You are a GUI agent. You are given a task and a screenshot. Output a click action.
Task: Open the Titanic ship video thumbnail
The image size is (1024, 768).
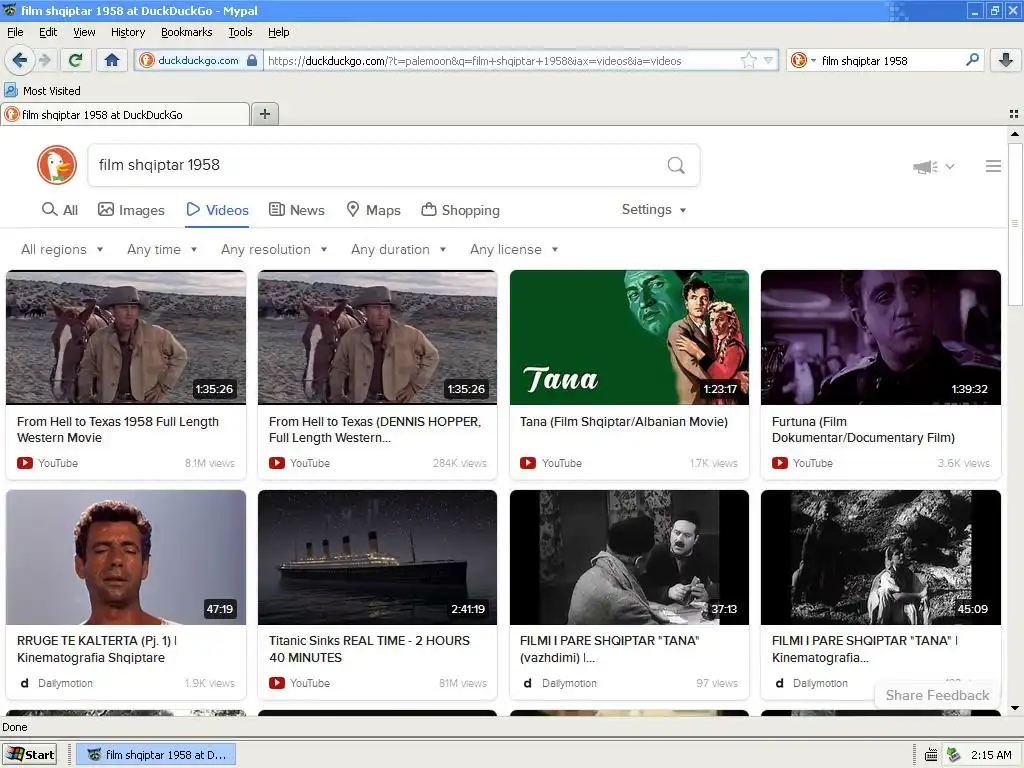(377, 558)
